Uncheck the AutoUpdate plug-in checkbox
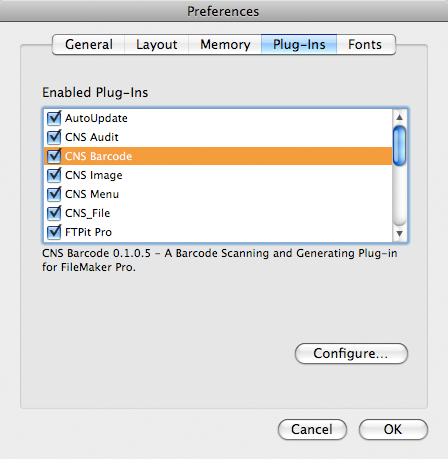This screenshot has width=448, height=459. pos(54,118)
